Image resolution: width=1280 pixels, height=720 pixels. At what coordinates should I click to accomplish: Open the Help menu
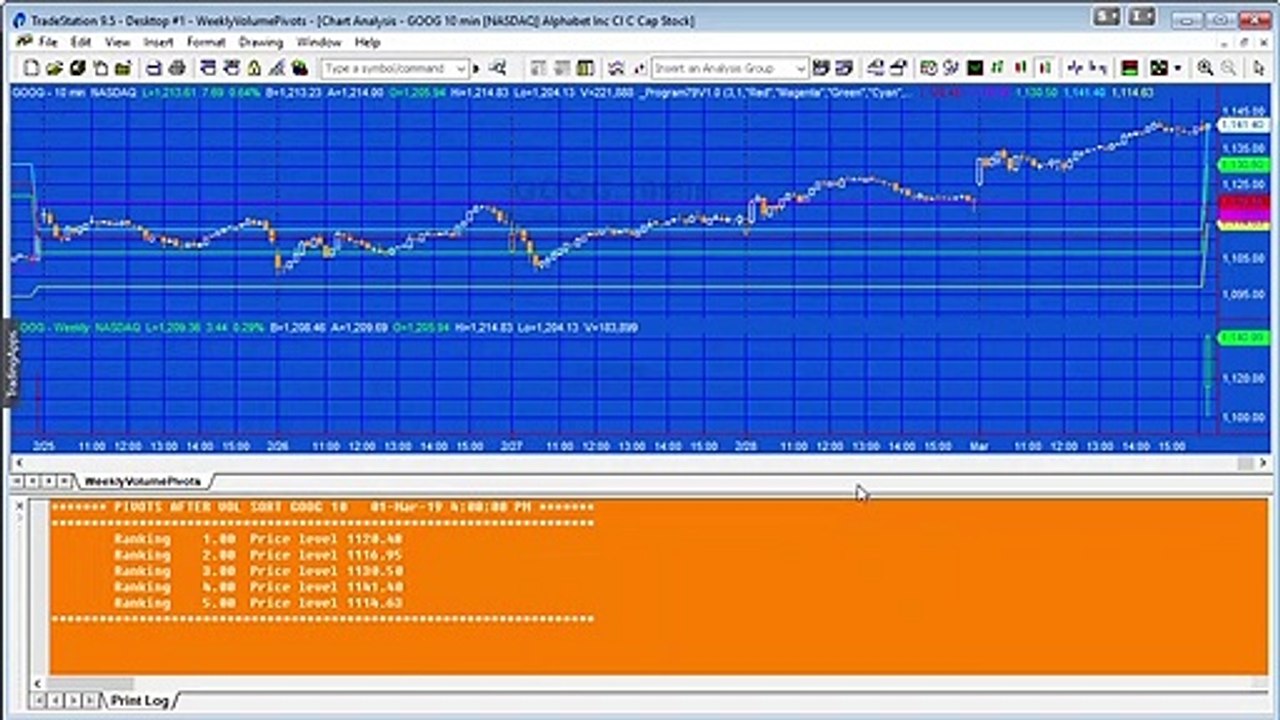[367, 42]
